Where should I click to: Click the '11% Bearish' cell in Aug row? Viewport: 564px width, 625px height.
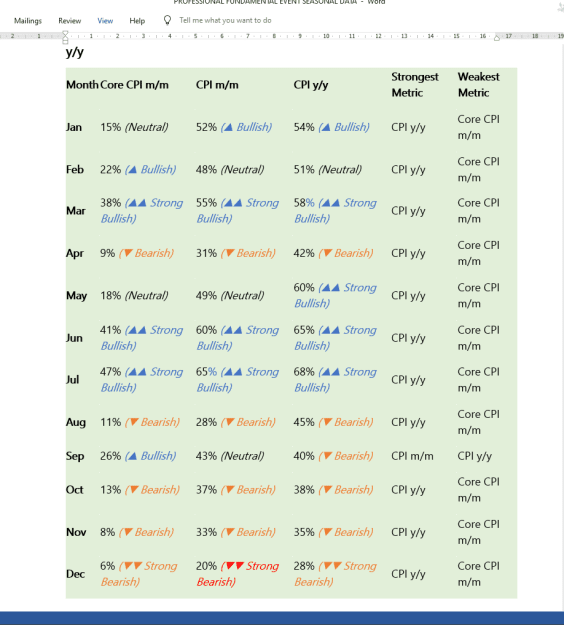pos(140,422)
